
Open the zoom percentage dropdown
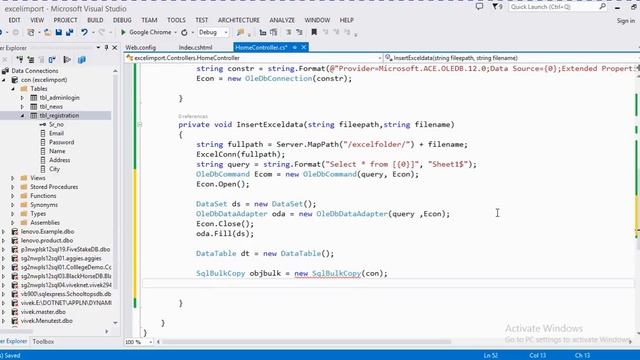click(x=151, y=342)
